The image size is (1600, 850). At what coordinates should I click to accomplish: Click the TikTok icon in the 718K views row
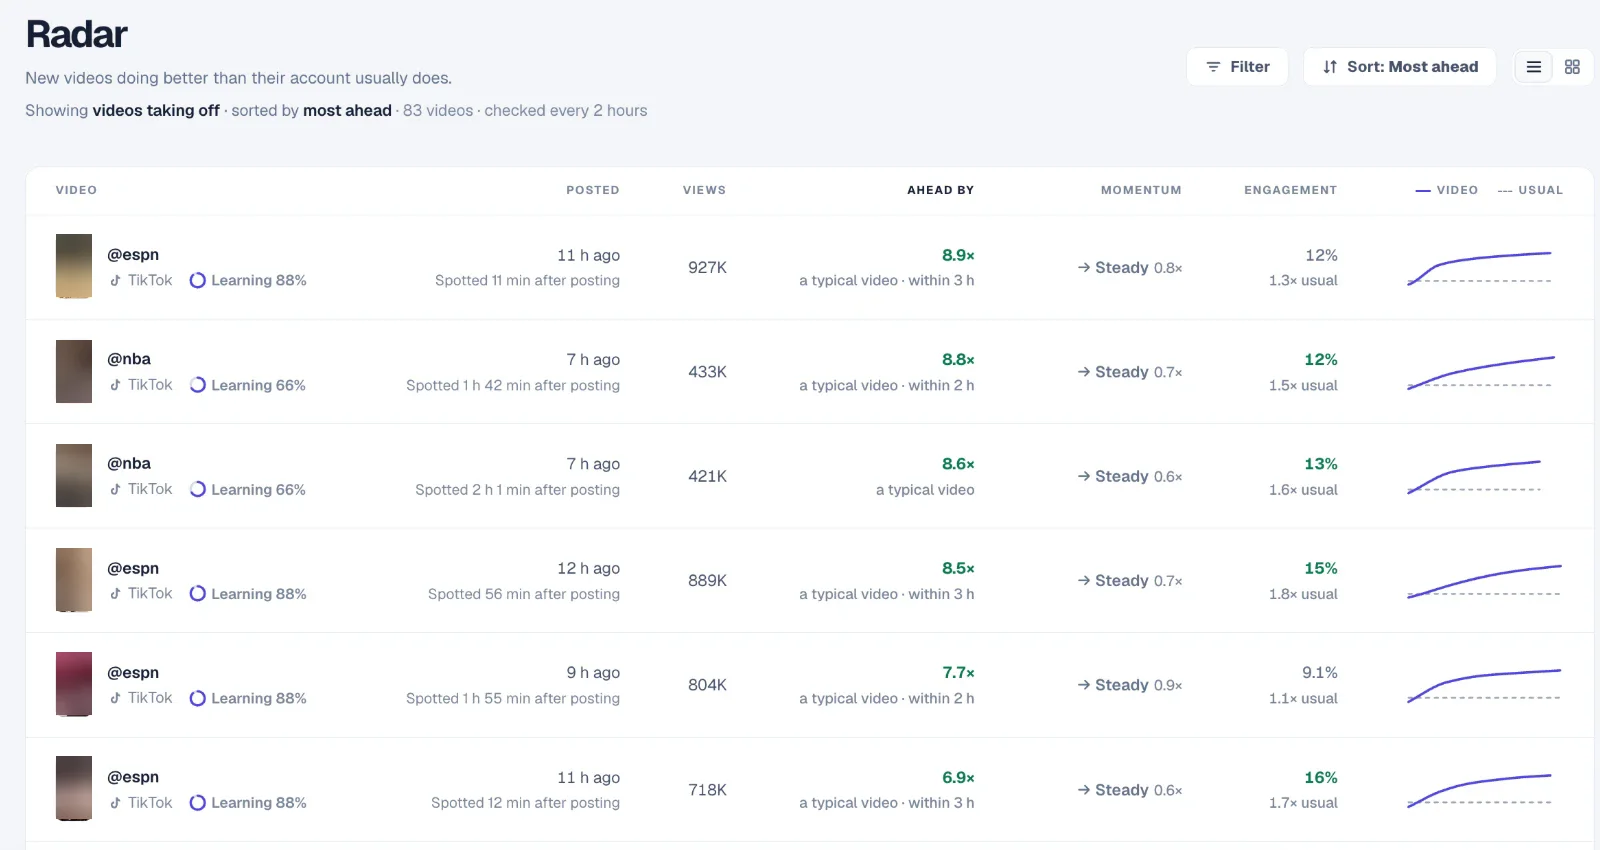coord(116,803)
